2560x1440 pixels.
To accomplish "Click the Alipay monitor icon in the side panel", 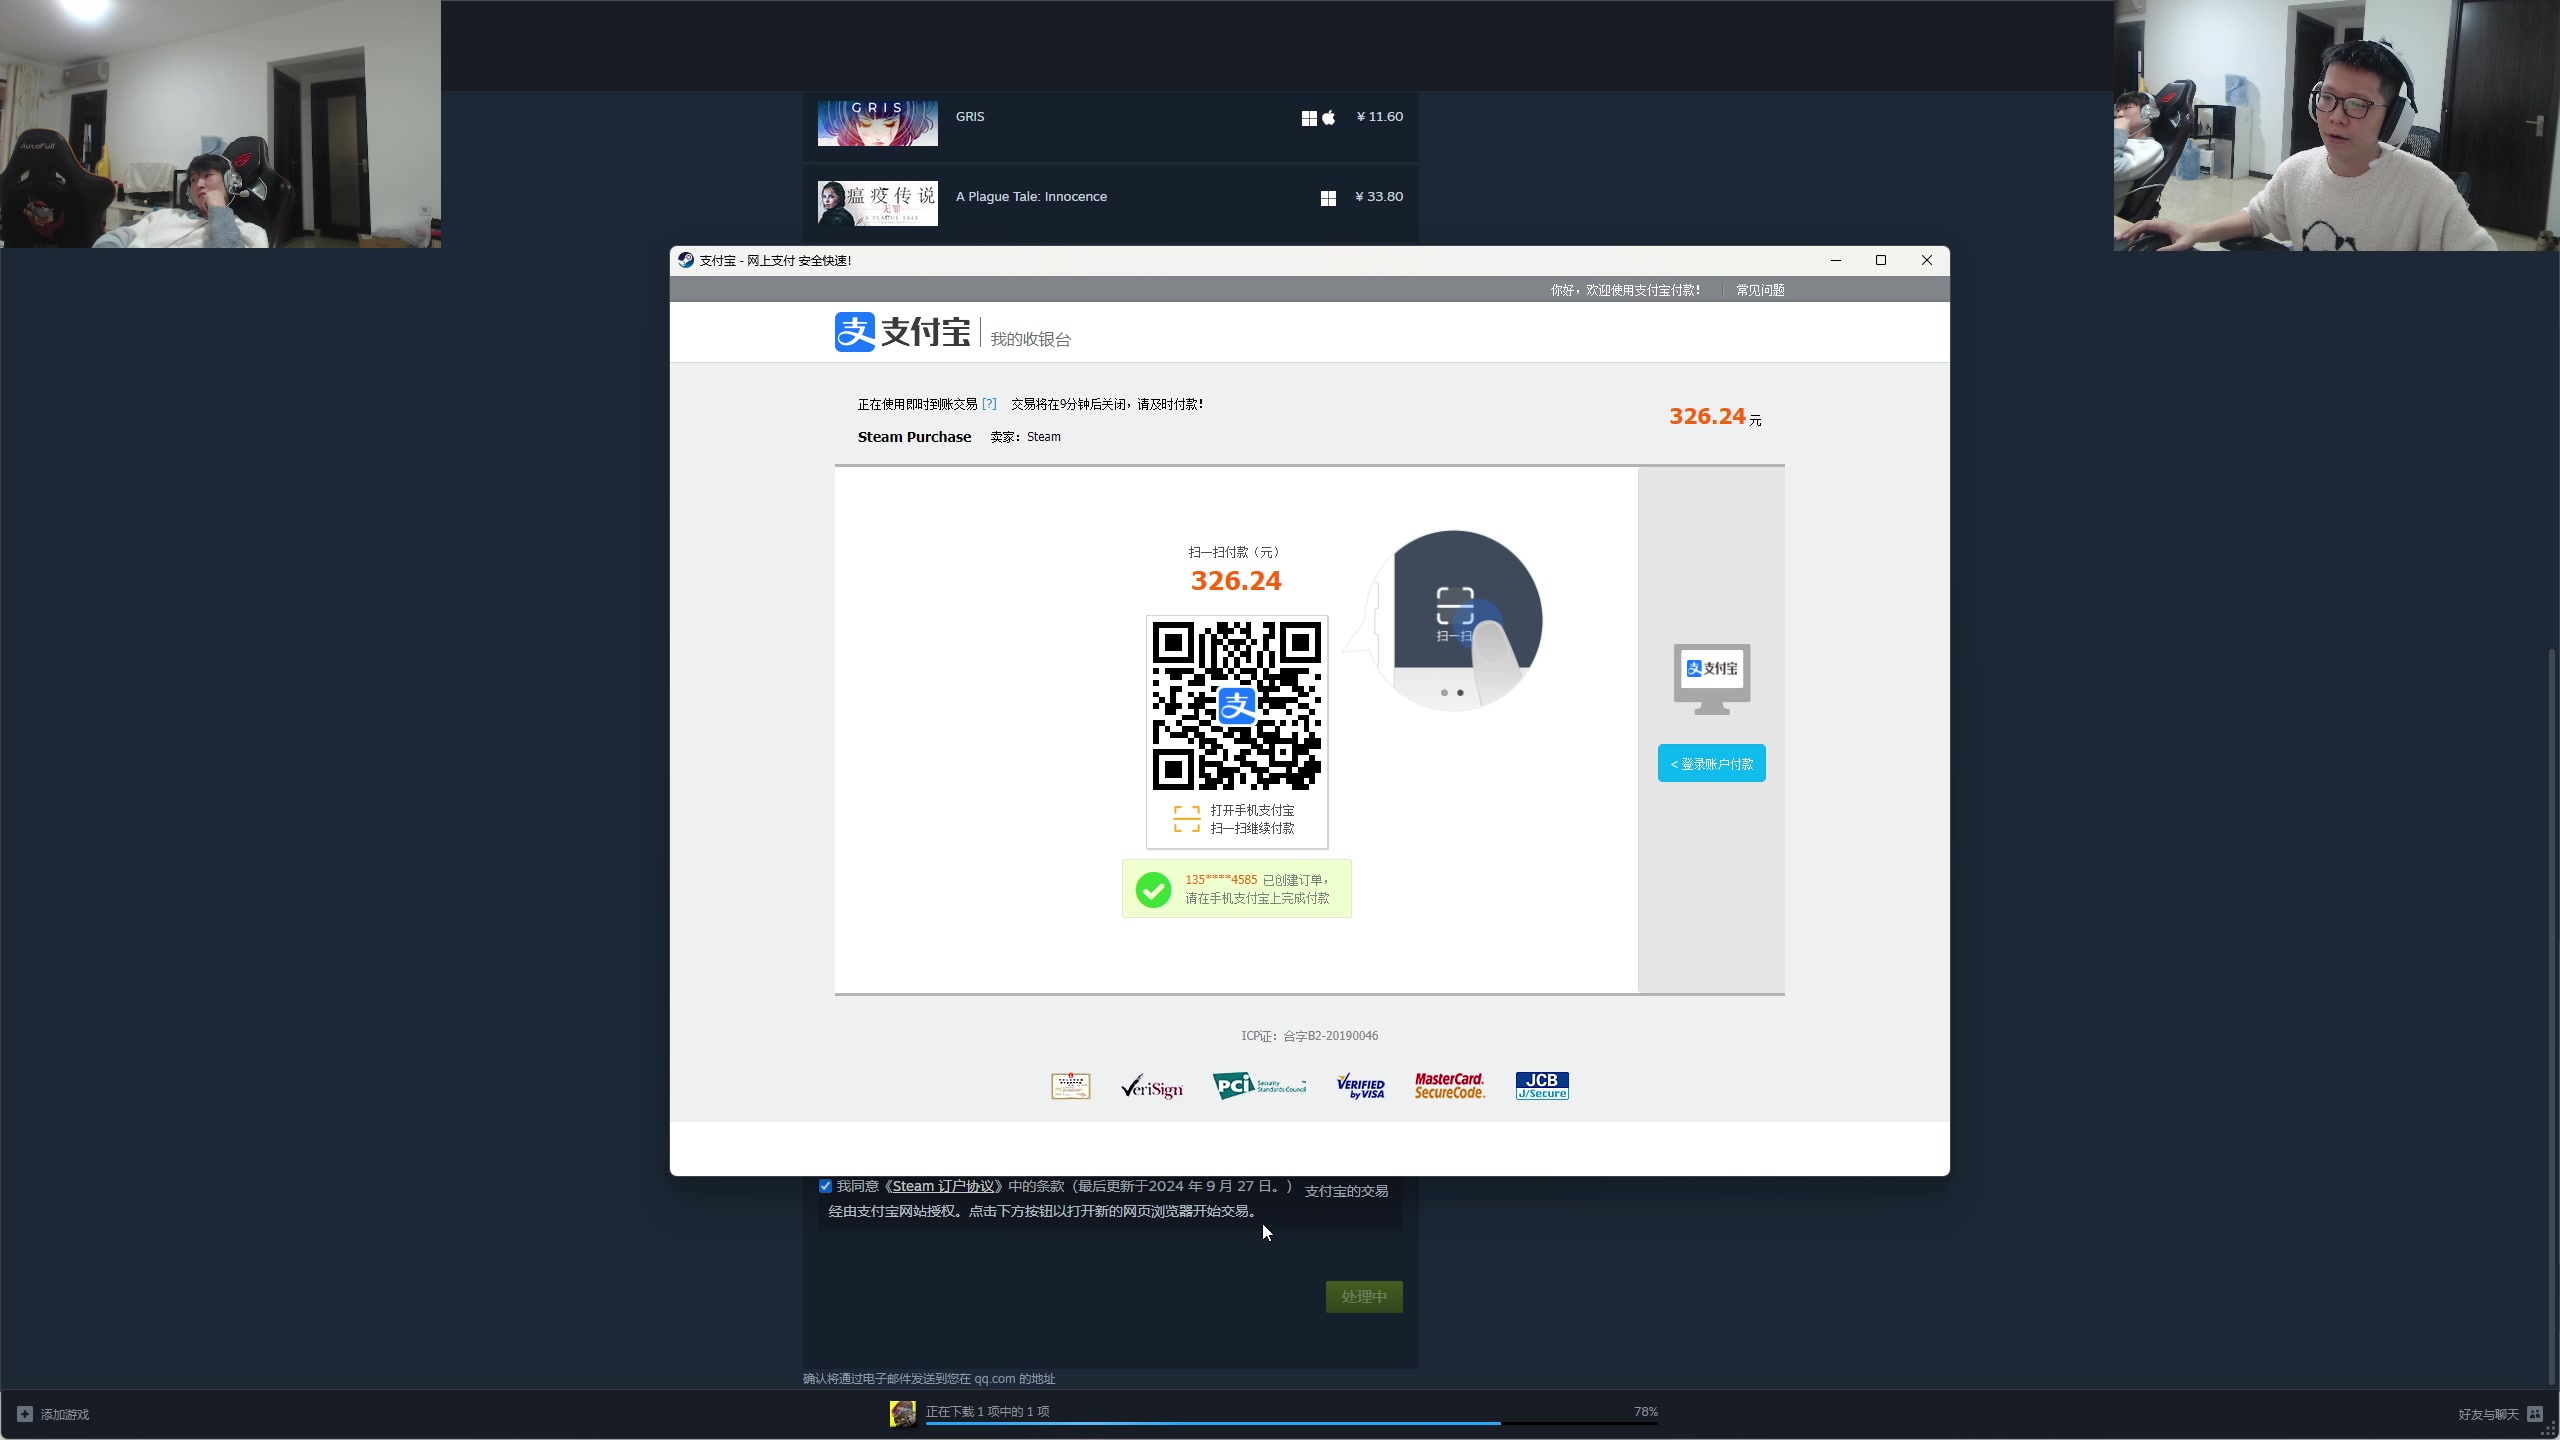I will click(1712, 679).
